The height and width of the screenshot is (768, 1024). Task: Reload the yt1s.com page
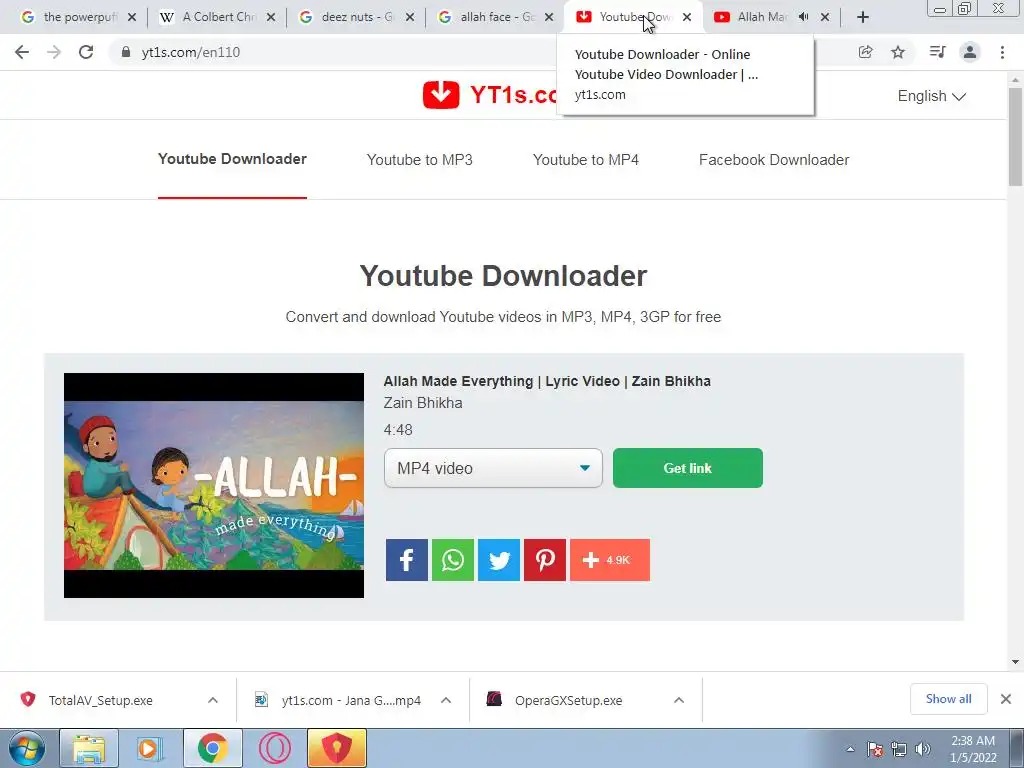point(86,52)
